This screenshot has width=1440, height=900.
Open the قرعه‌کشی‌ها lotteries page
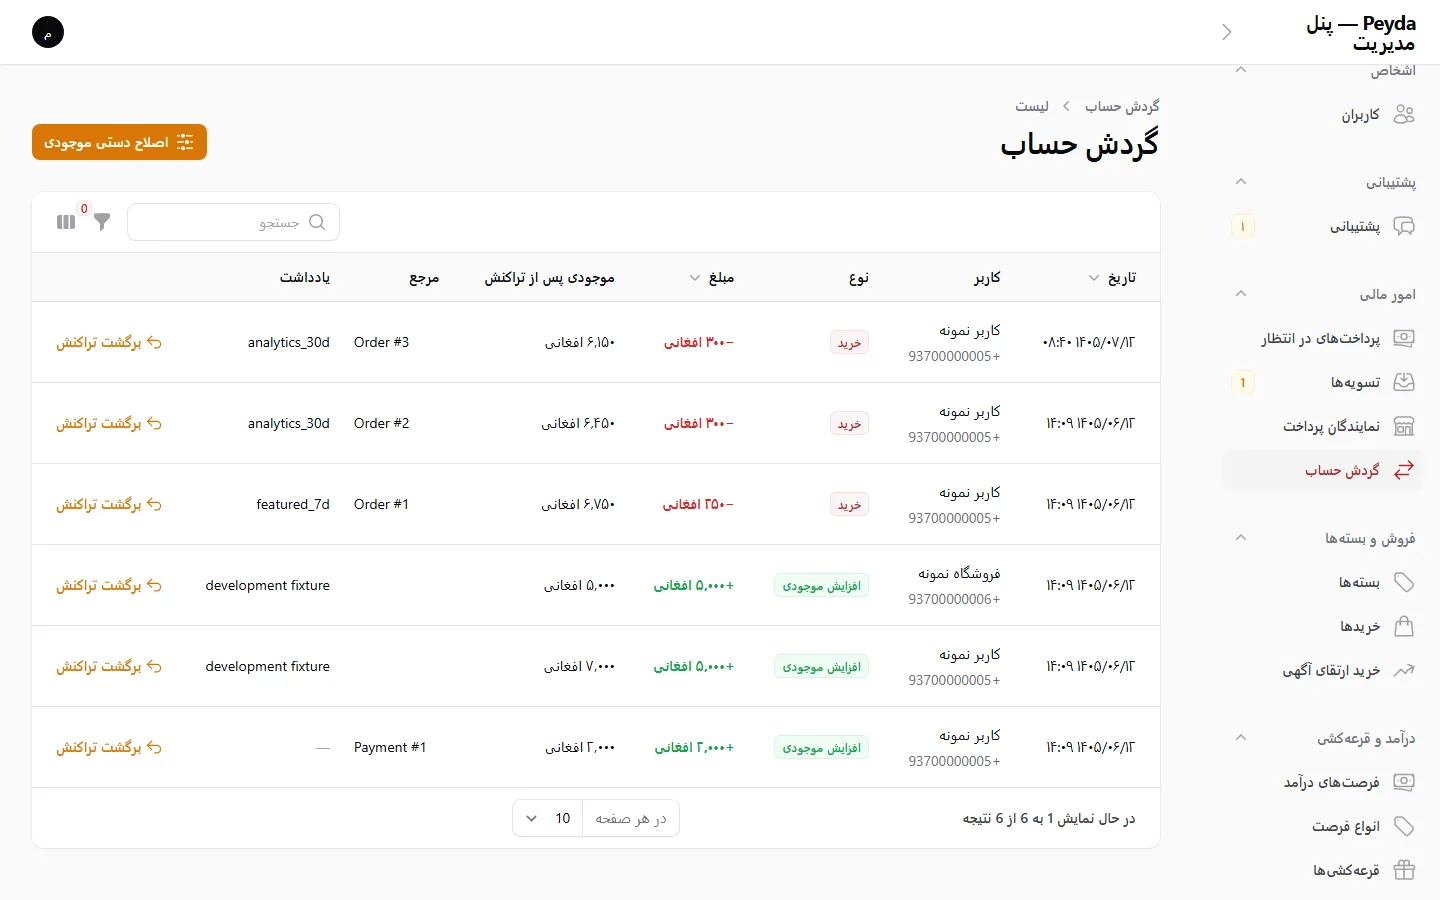click(x=1323, y=871)
